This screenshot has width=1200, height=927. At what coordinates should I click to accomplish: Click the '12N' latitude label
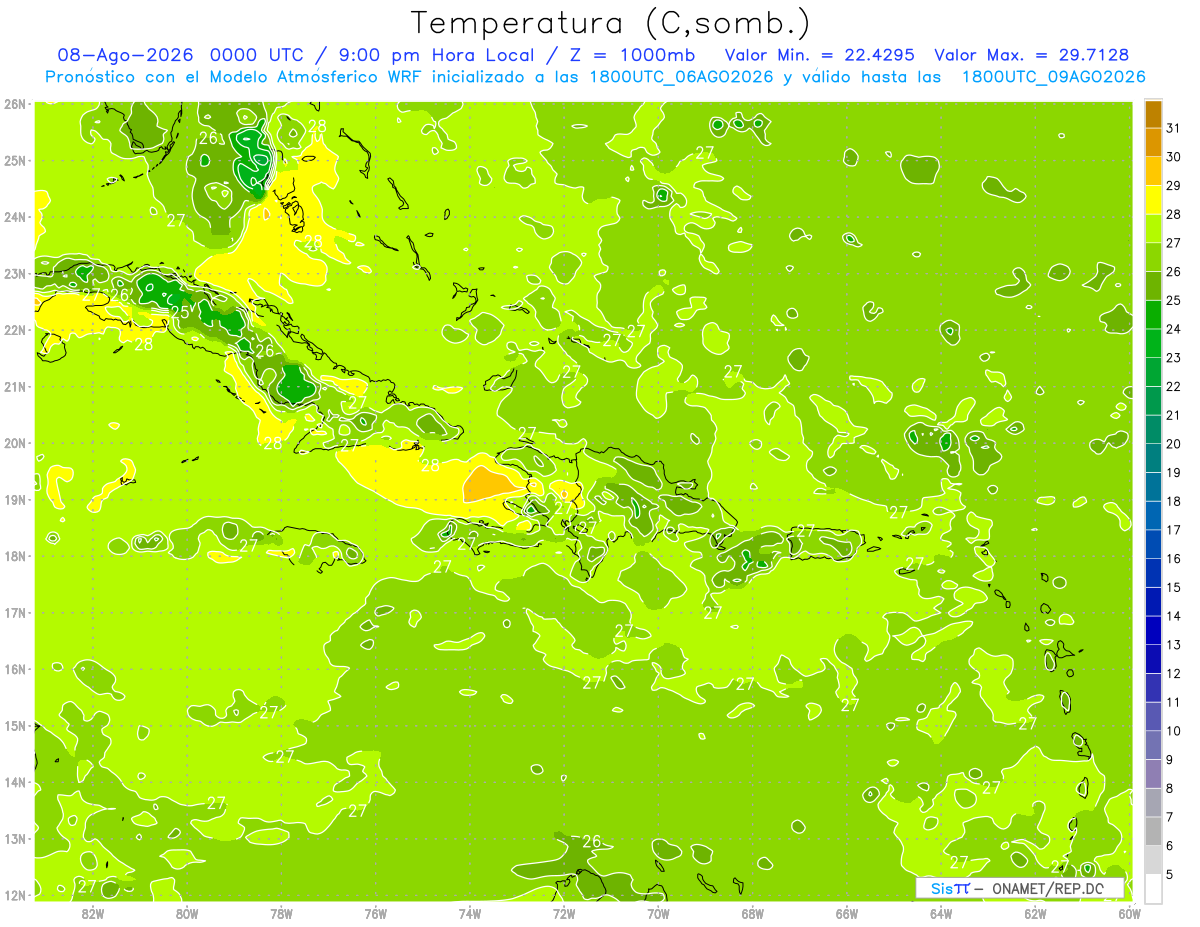(x=15, y=895)
